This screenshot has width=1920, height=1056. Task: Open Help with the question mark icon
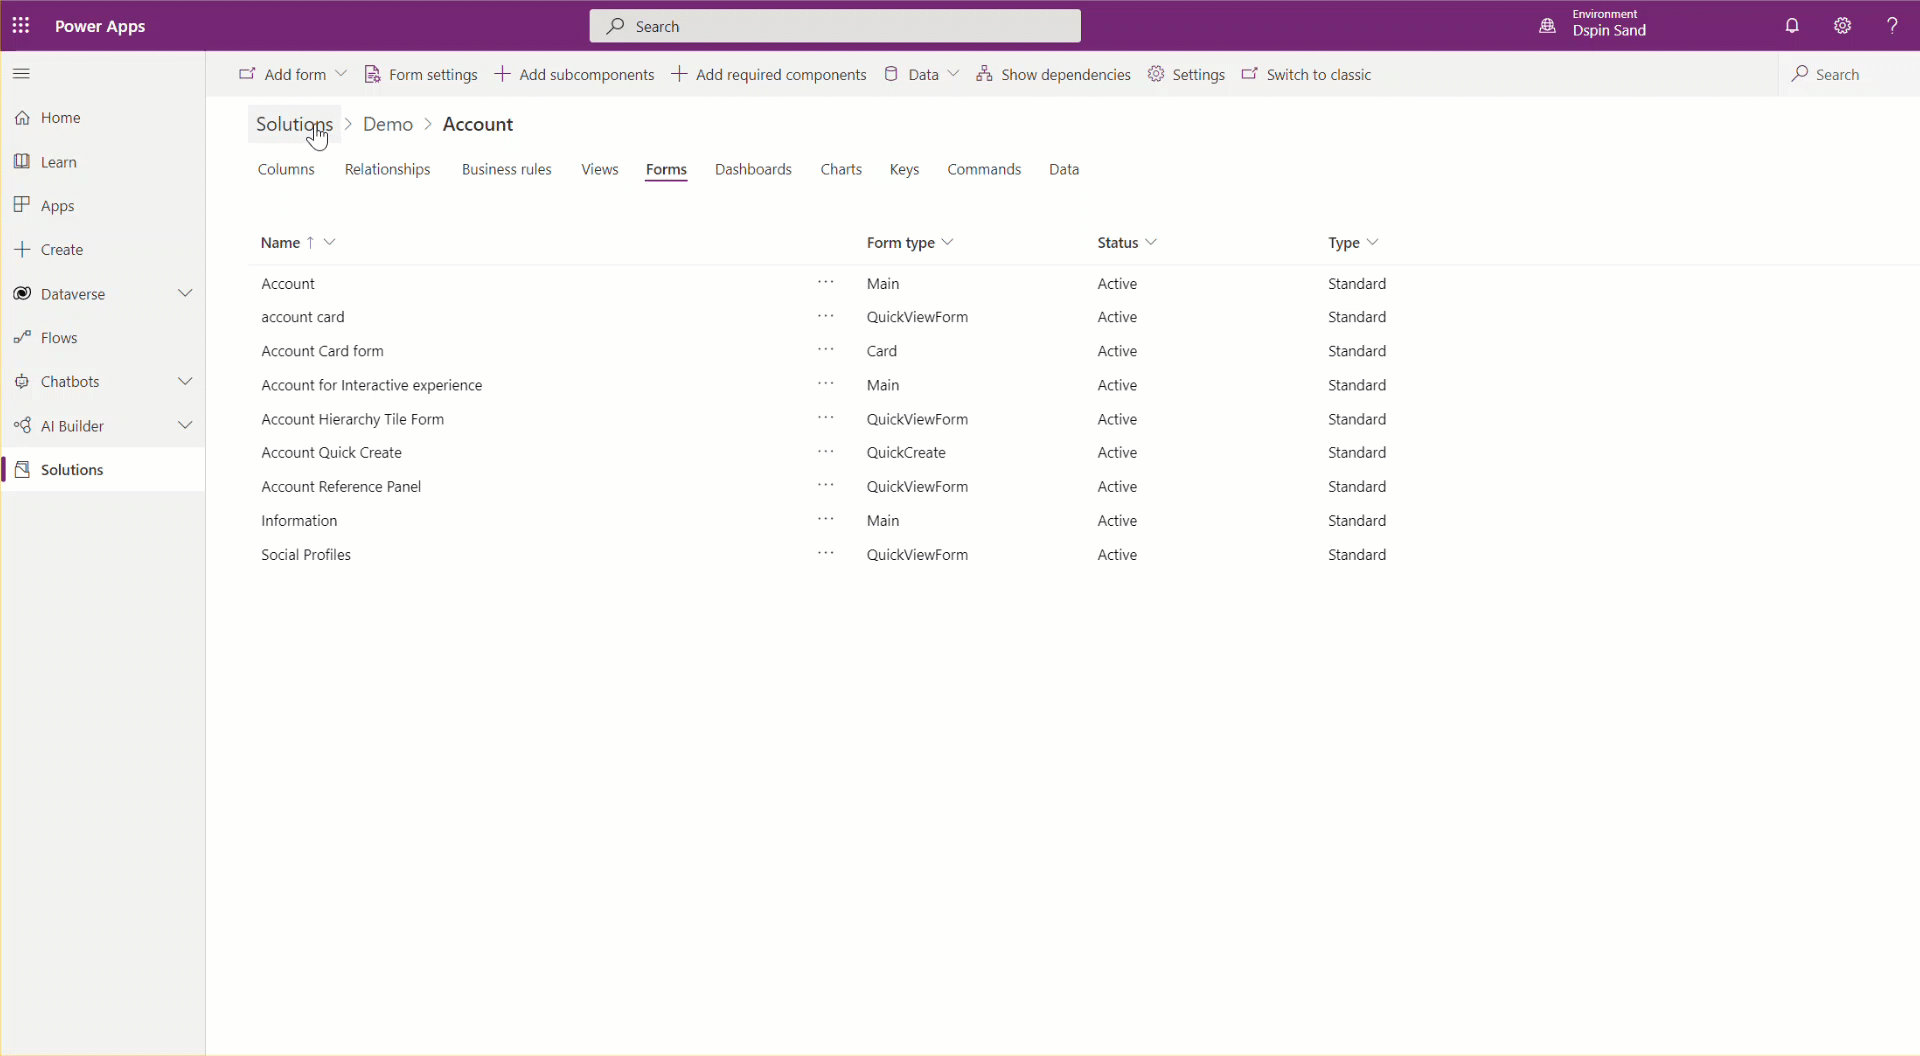tap(1892, 26)
